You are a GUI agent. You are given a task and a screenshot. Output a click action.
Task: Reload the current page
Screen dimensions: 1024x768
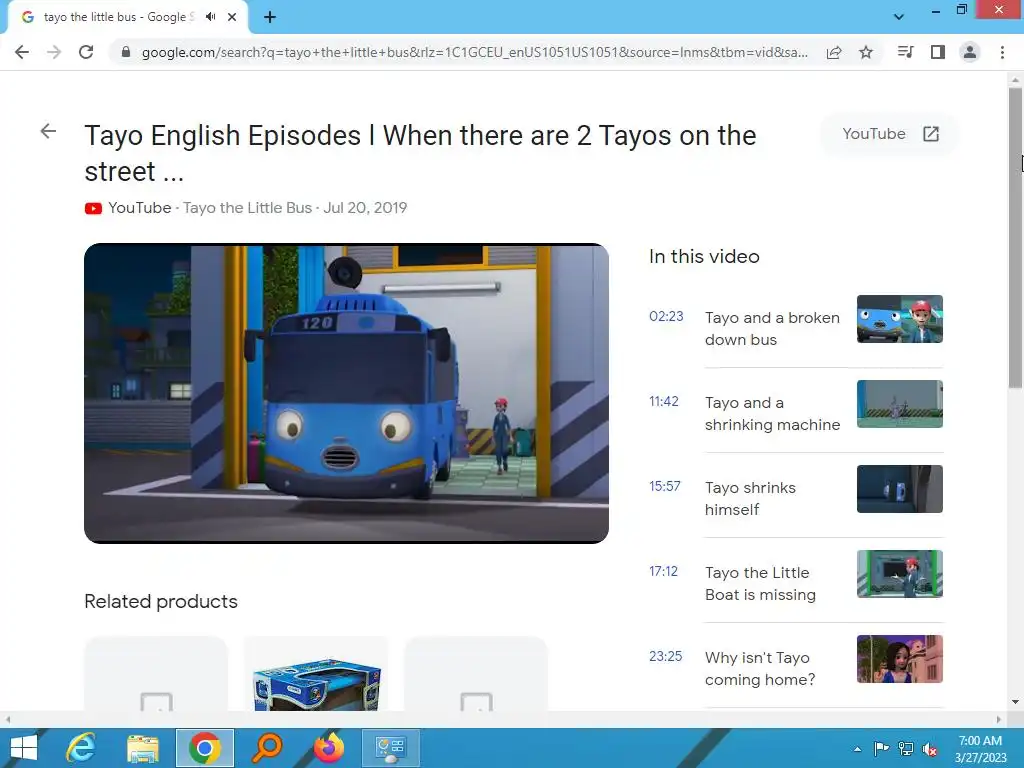[86, 52]
